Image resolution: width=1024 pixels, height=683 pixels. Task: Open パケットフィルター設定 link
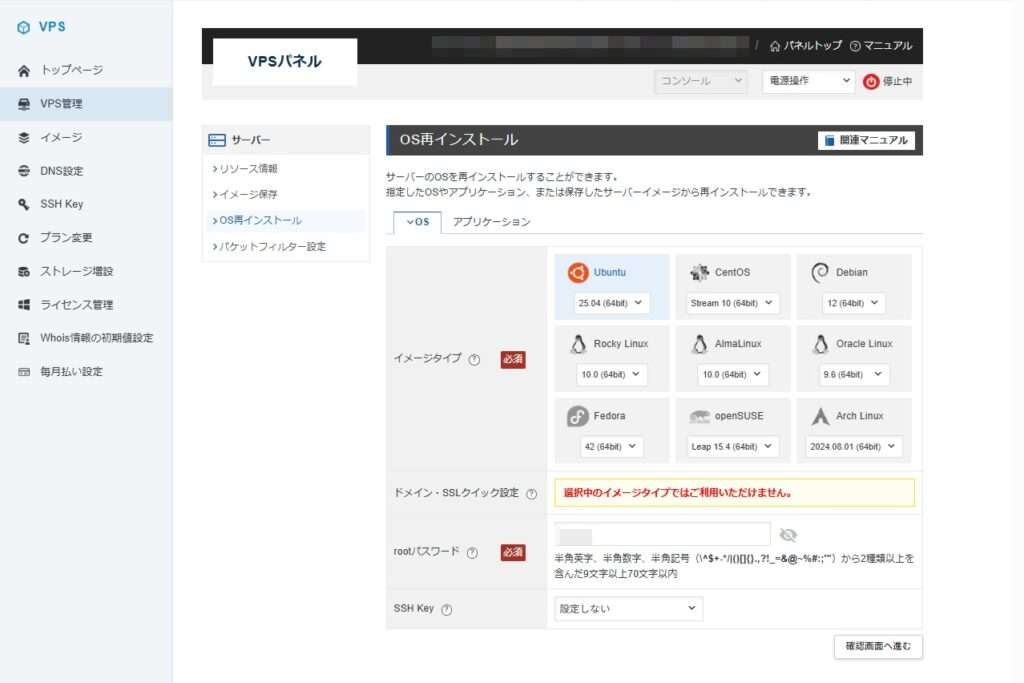pos(272,246)
